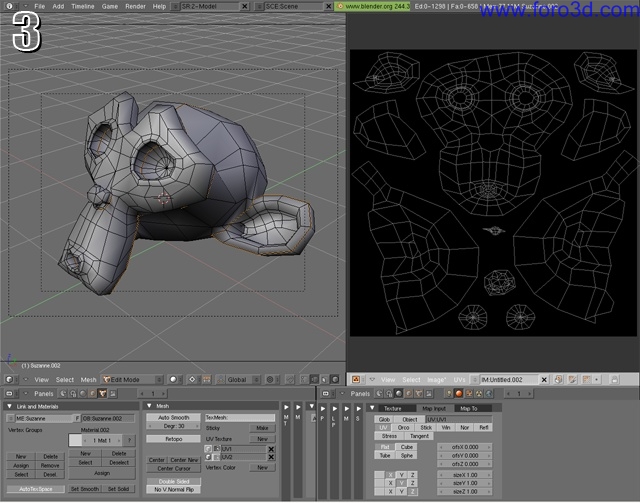
Task: Open Lamp buttons in right buttons window
Action: point(449,394)
